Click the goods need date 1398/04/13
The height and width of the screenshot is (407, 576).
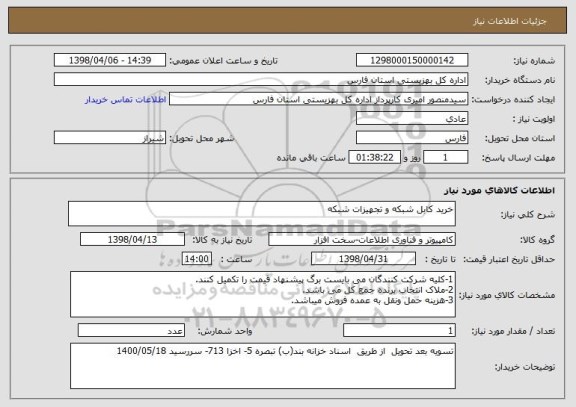tap(132, 239)
